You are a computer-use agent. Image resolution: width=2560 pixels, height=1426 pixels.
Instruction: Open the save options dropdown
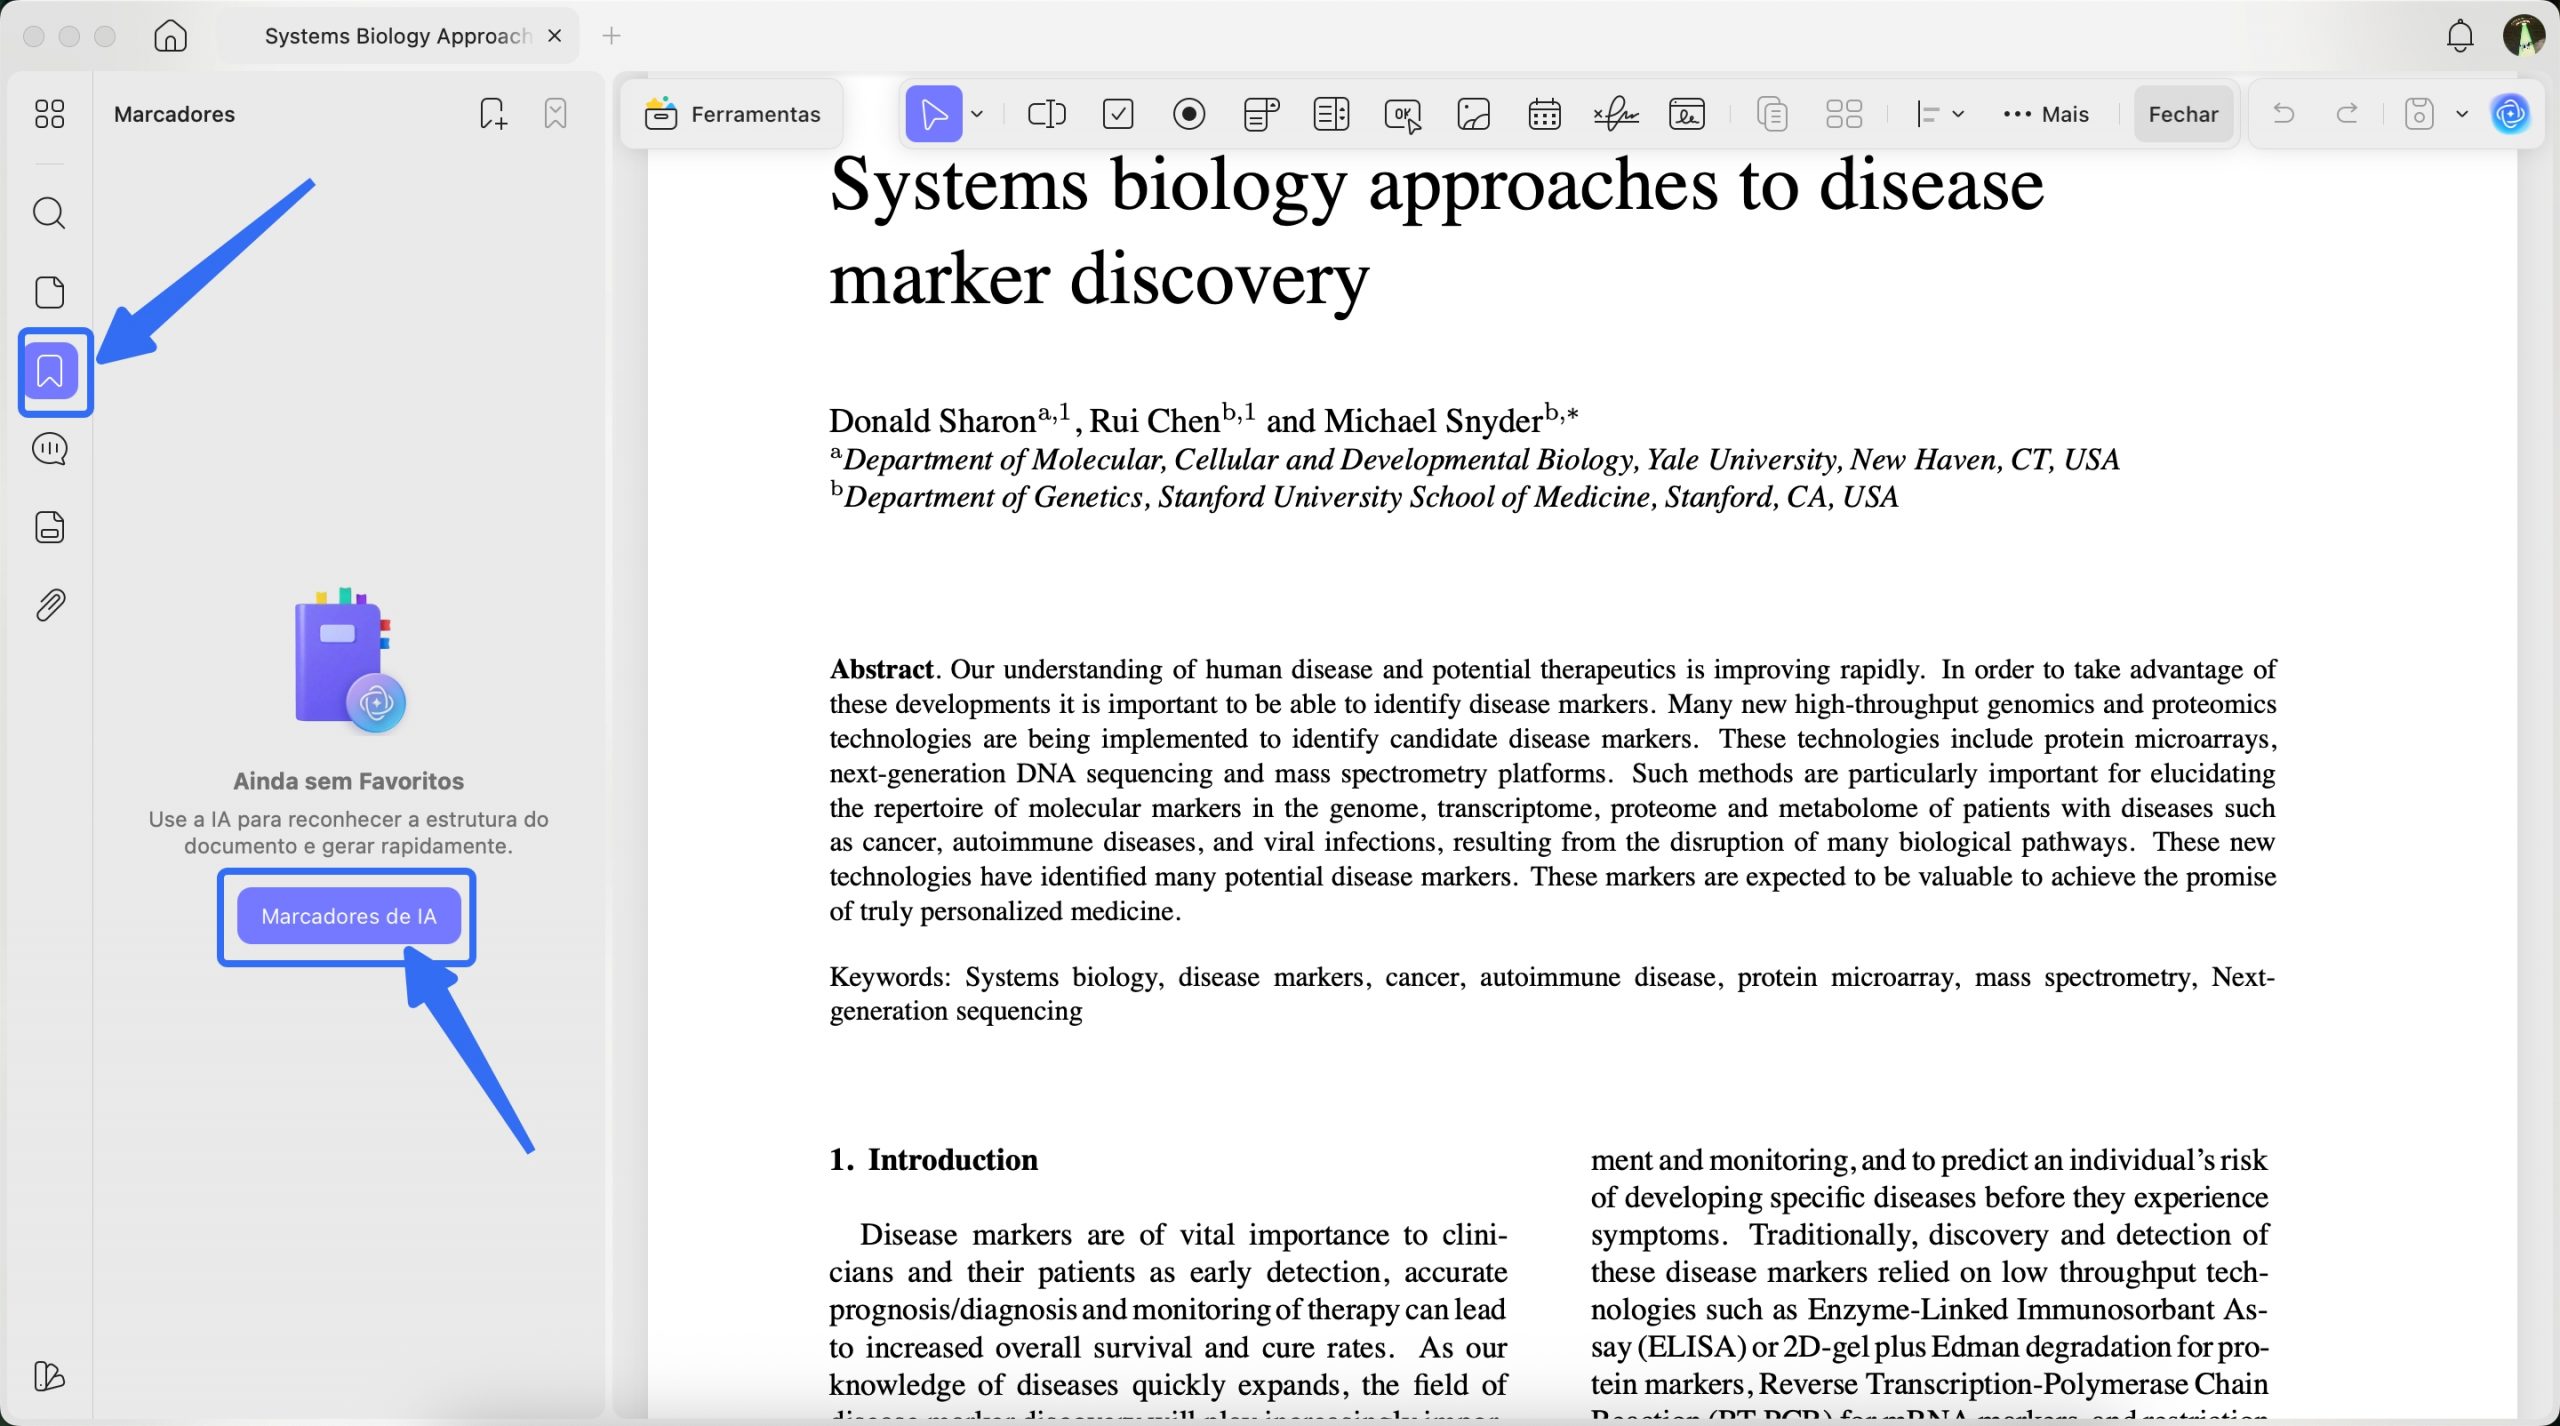pos(2460,113)
